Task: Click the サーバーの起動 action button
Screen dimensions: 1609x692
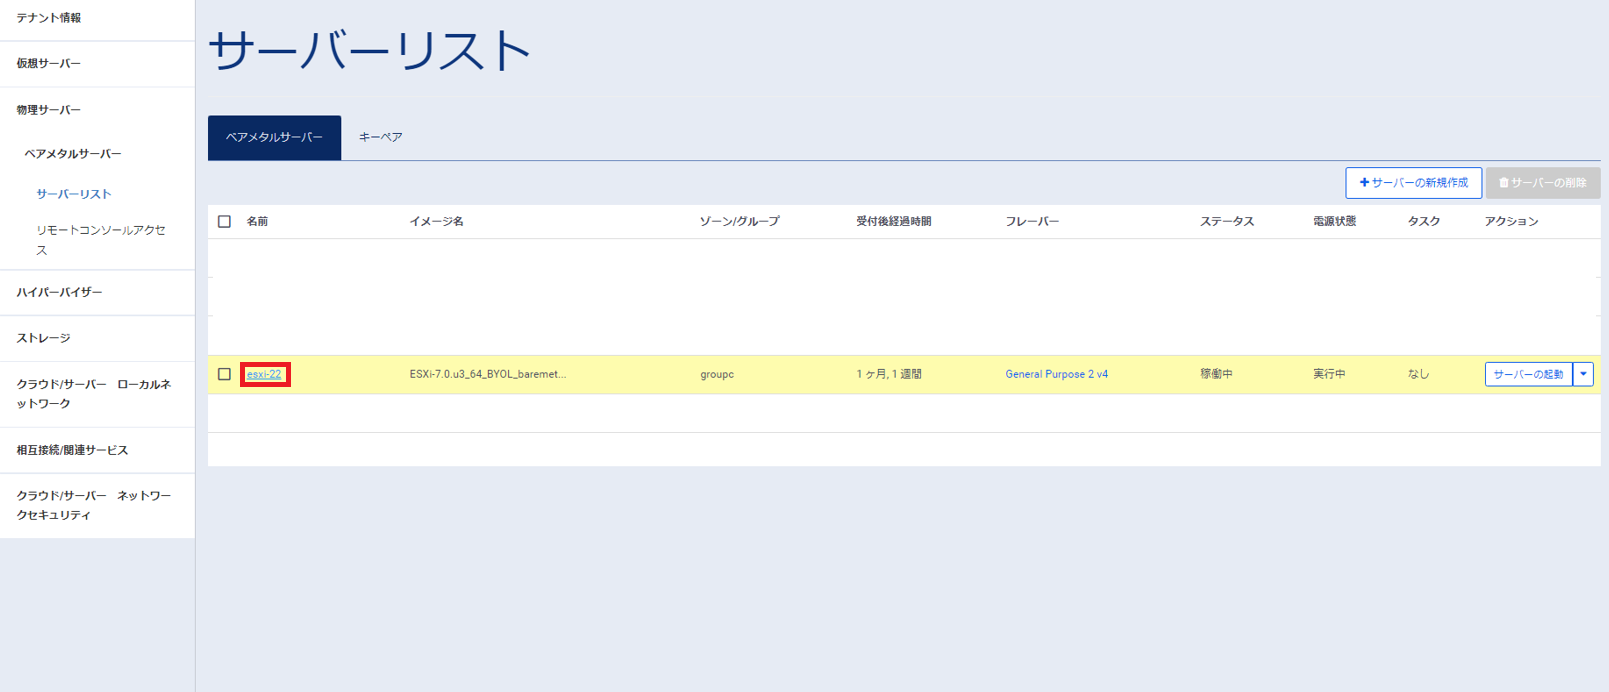Action: point(1528,374)
